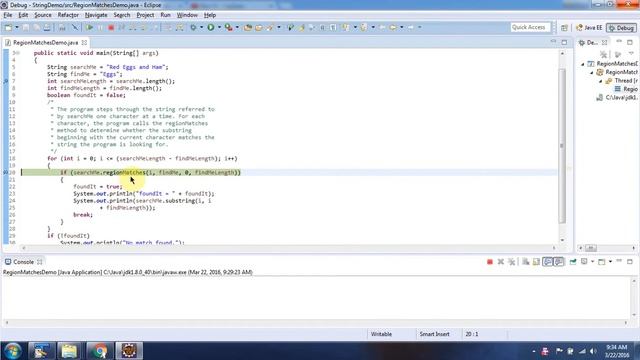
Task: Click the red Terminate button in the main toolbar
Action: coord(111,27)
